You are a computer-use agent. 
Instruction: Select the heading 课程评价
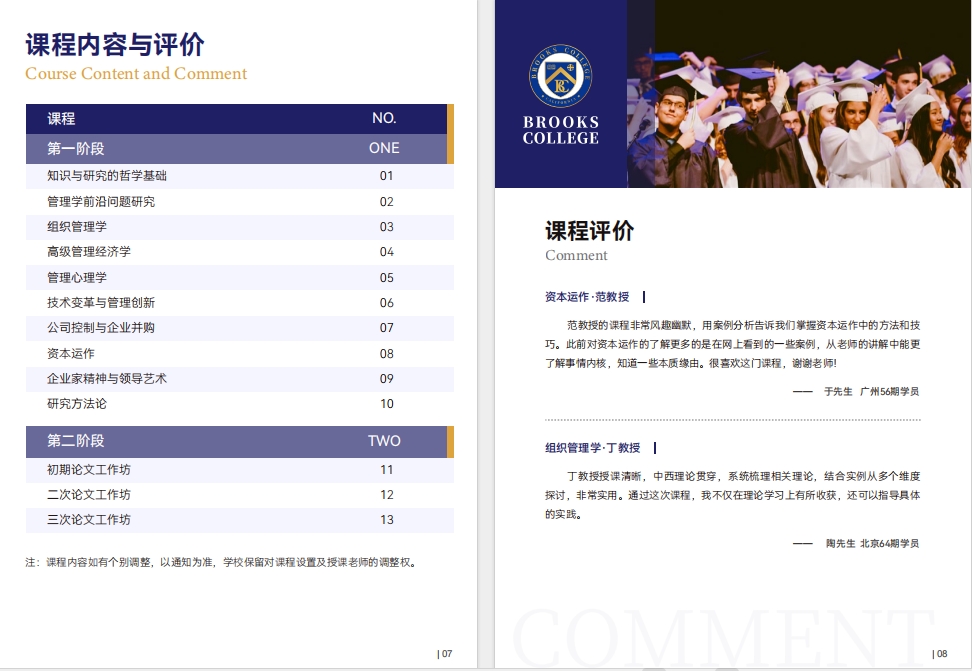pos(590,231)
